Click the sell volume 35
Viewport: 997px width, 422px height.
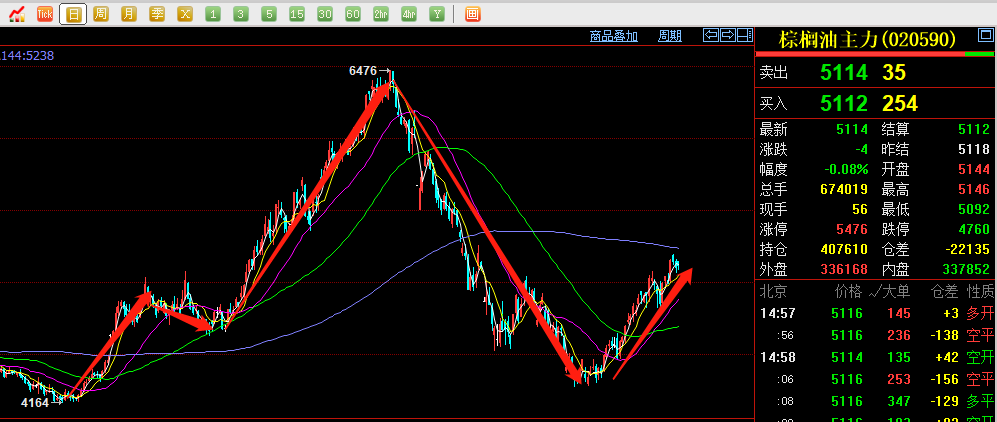pyautogui.click(x=894, y=73)
